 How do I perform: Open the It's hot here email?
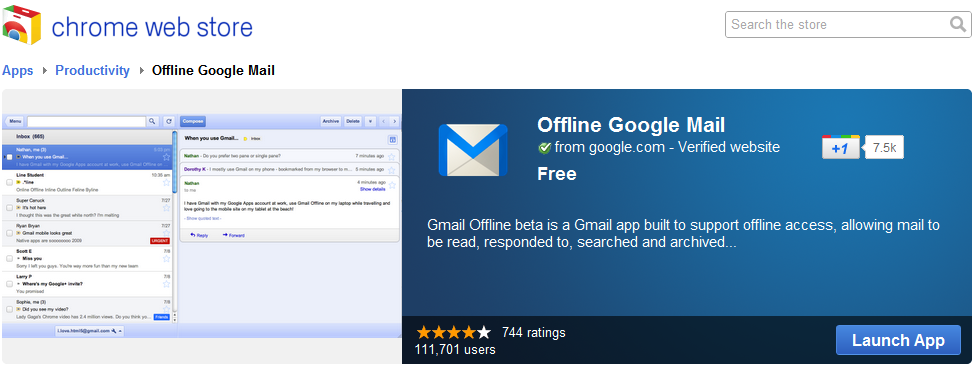[87, 208]
